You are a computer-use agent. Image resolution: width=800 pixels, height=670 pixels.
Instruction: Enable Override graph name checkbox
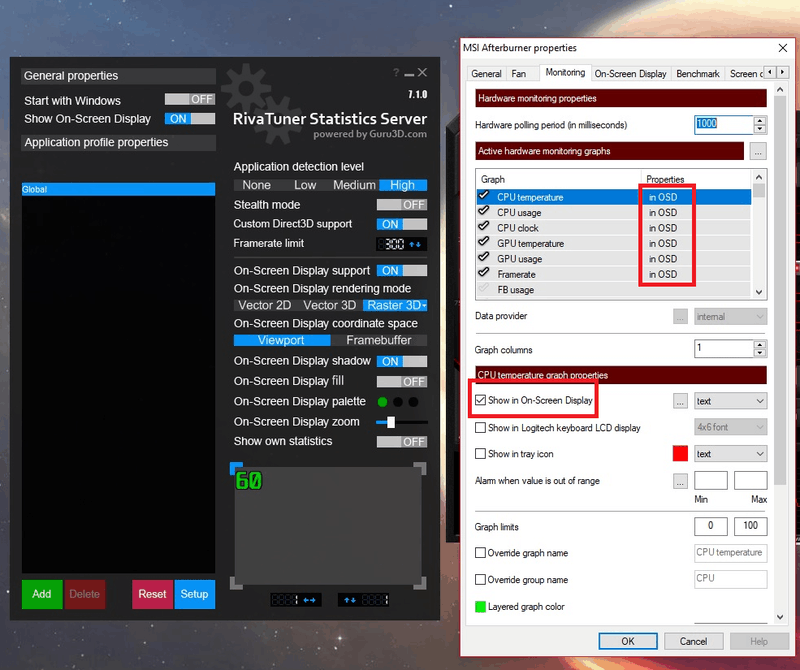point(480,553)
